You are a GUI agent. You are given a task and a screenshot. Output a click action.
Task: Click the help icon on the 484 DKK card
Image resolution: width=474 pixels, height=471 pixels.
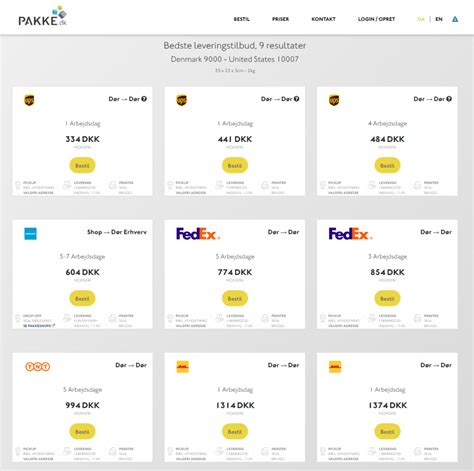(x=449, y=99)
